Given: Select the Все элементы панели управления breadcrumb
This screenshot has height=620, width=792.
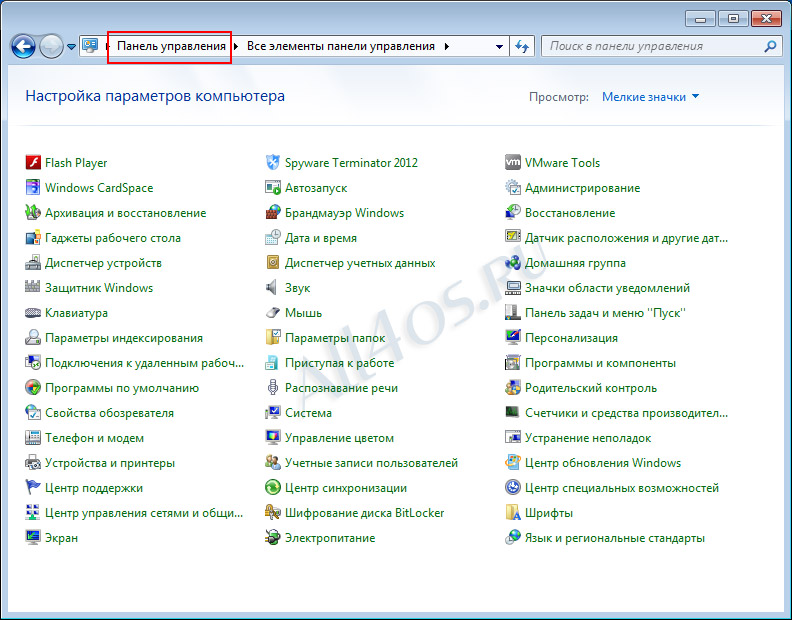Looking at the screenshot, I should 340,46.
